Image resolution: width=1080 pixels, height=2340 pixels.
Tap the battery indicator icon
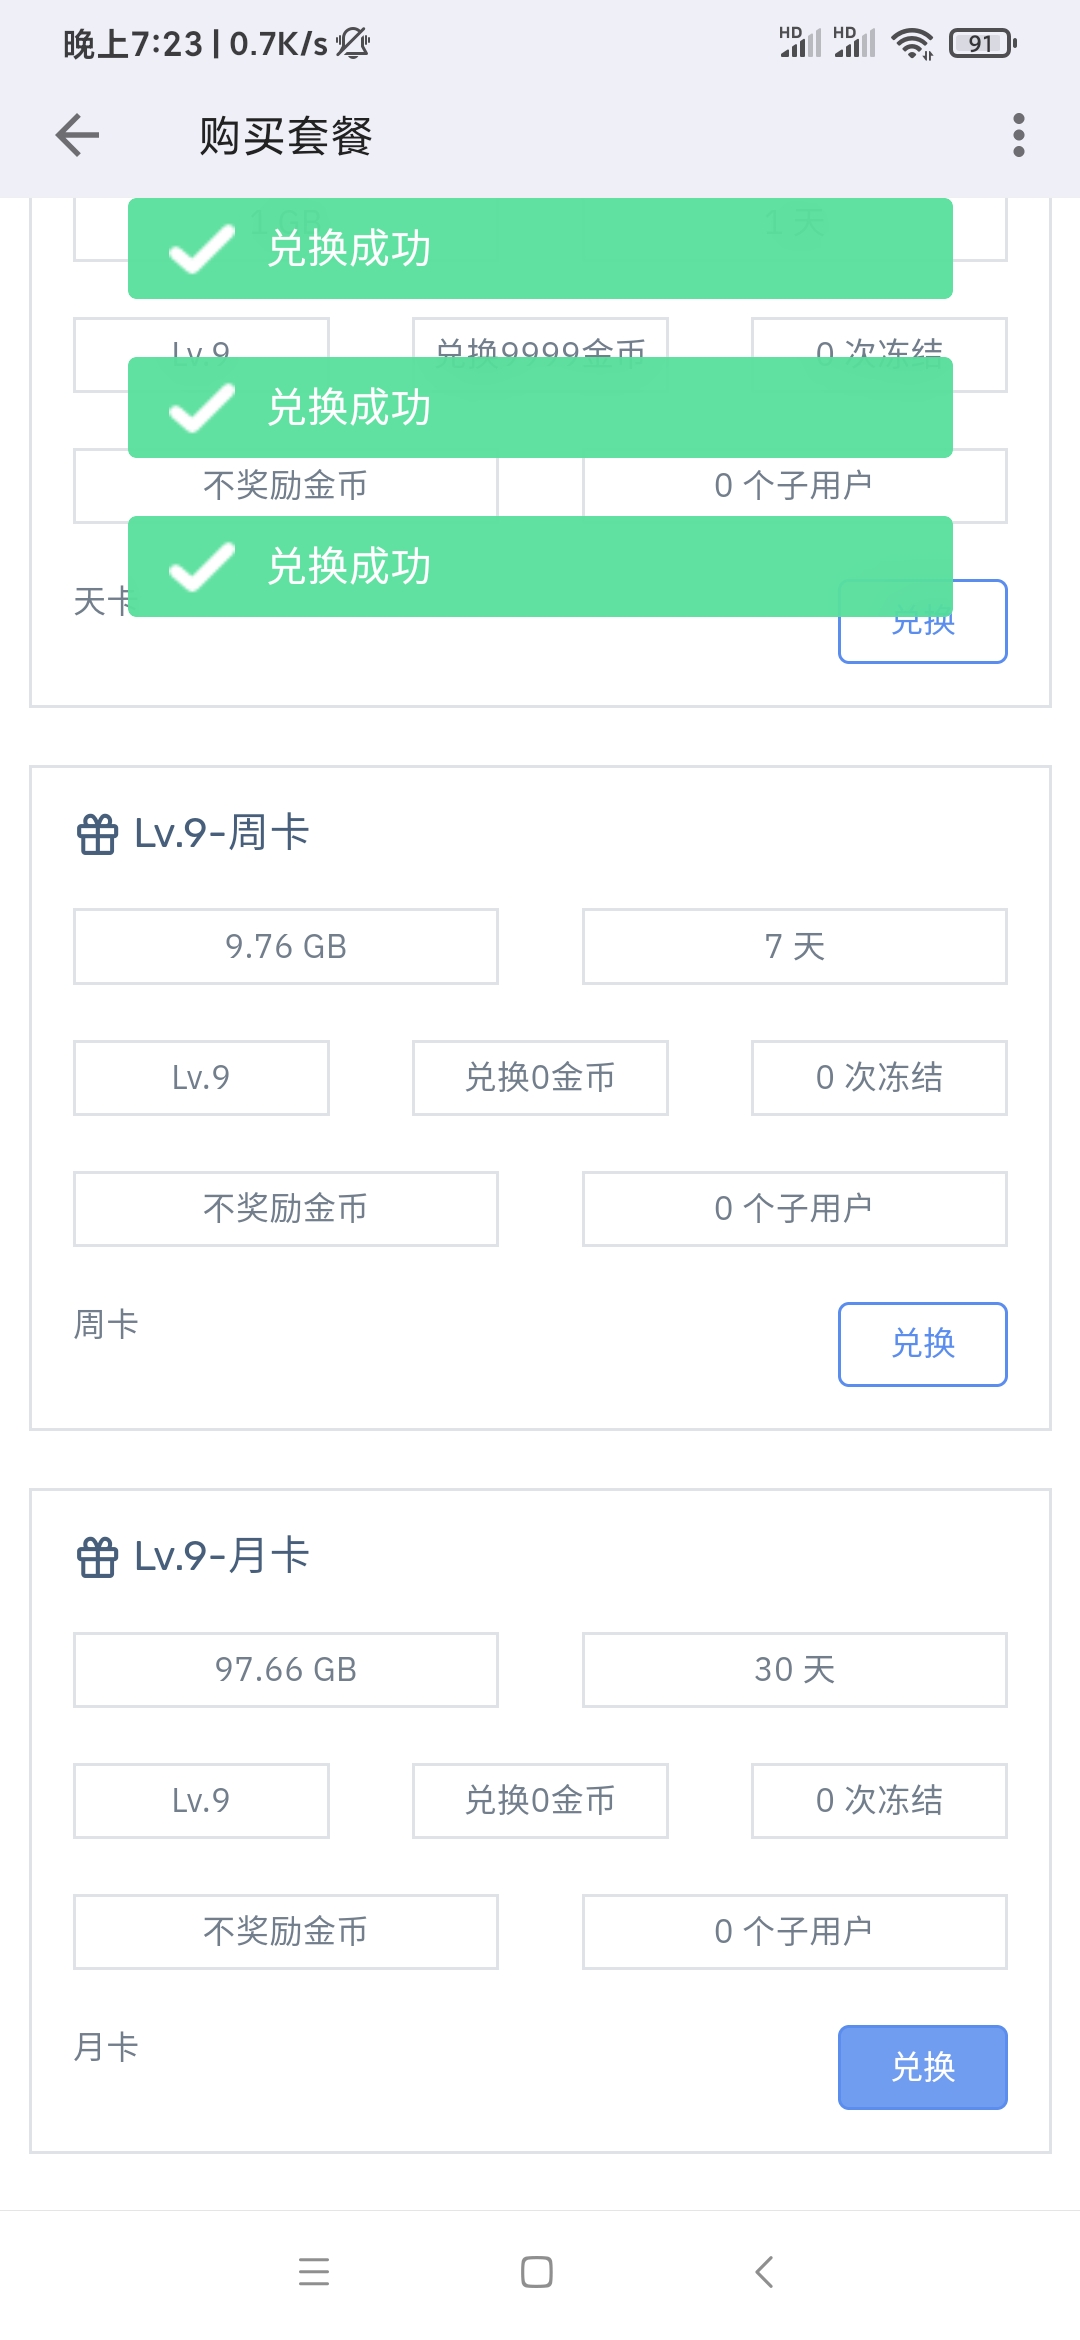click(982, 43)
